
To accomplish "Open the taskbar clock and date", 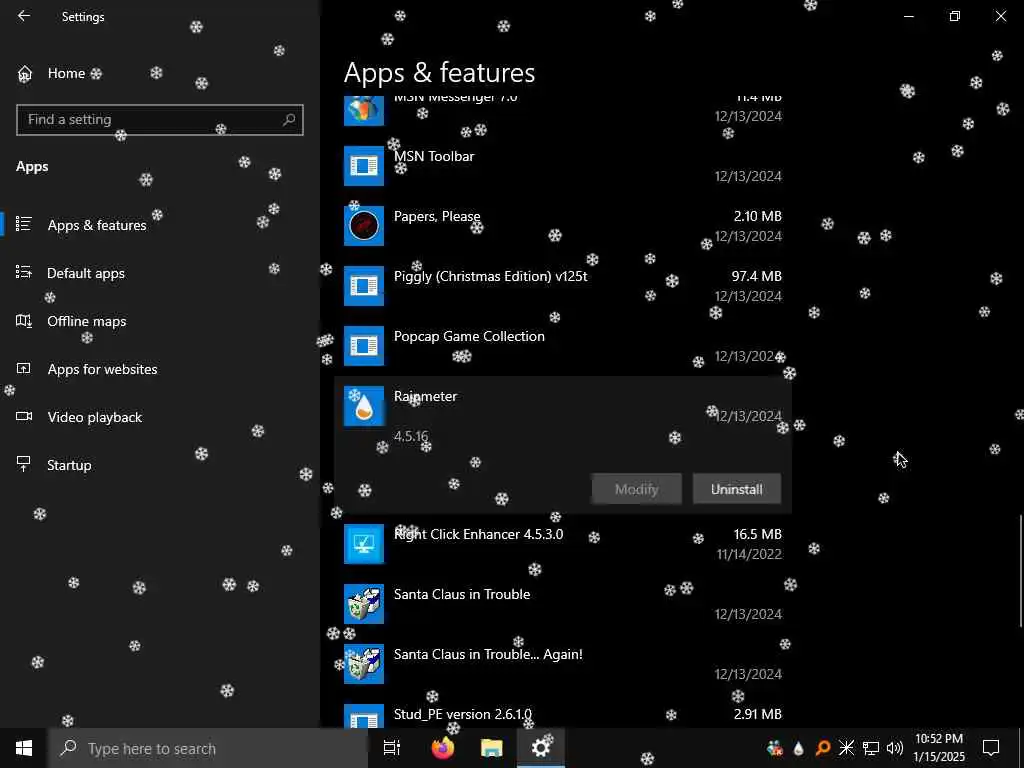I will 938,748.
